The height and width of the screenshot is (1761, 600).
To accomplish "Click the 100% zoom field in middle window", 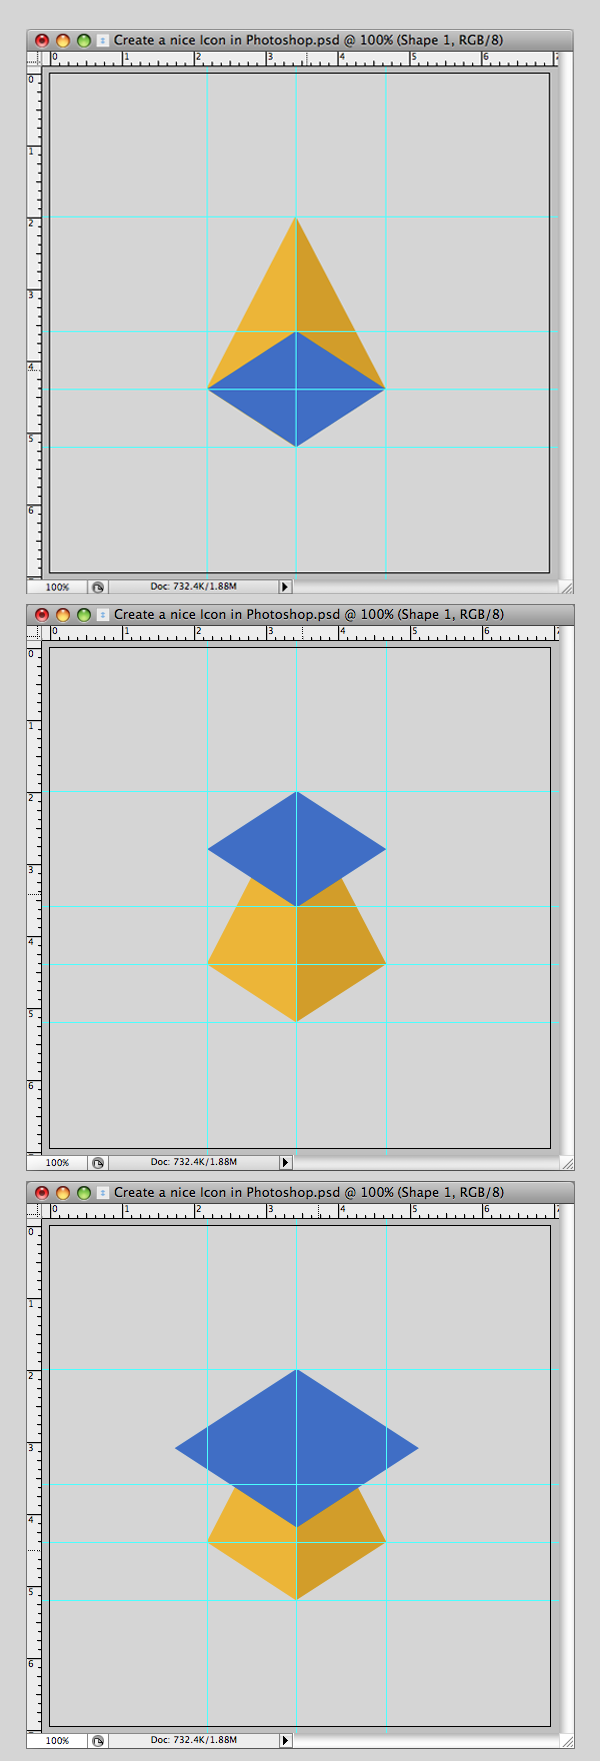I will coord(57,1163).
